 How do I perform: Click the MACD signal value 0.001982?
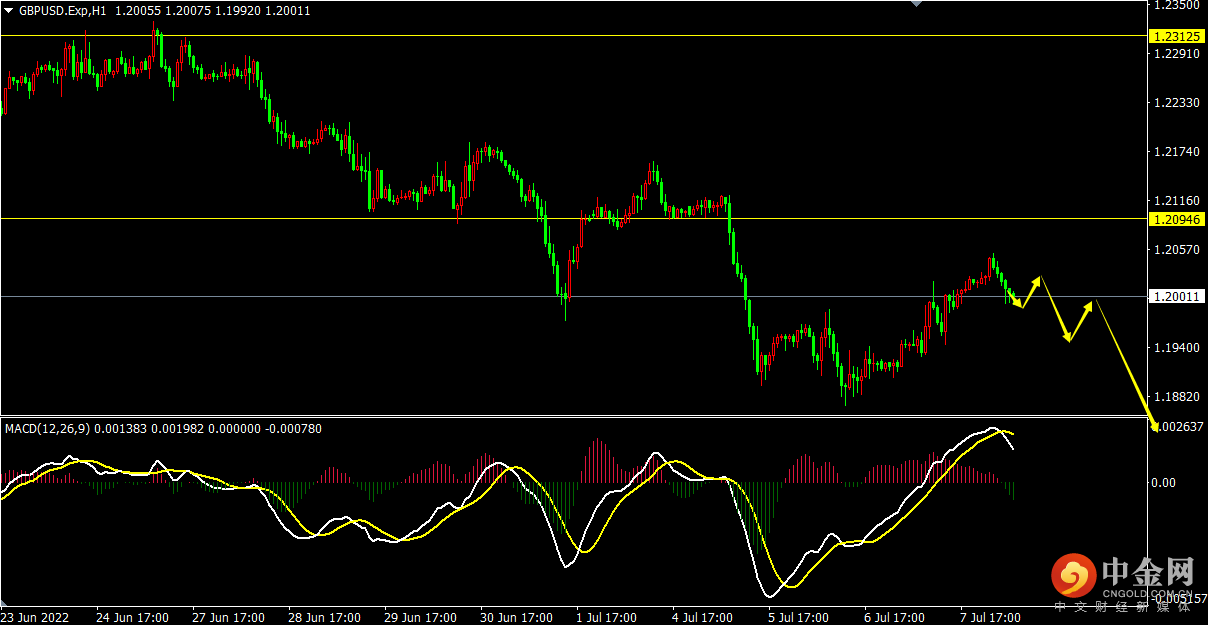click(177, 429)
